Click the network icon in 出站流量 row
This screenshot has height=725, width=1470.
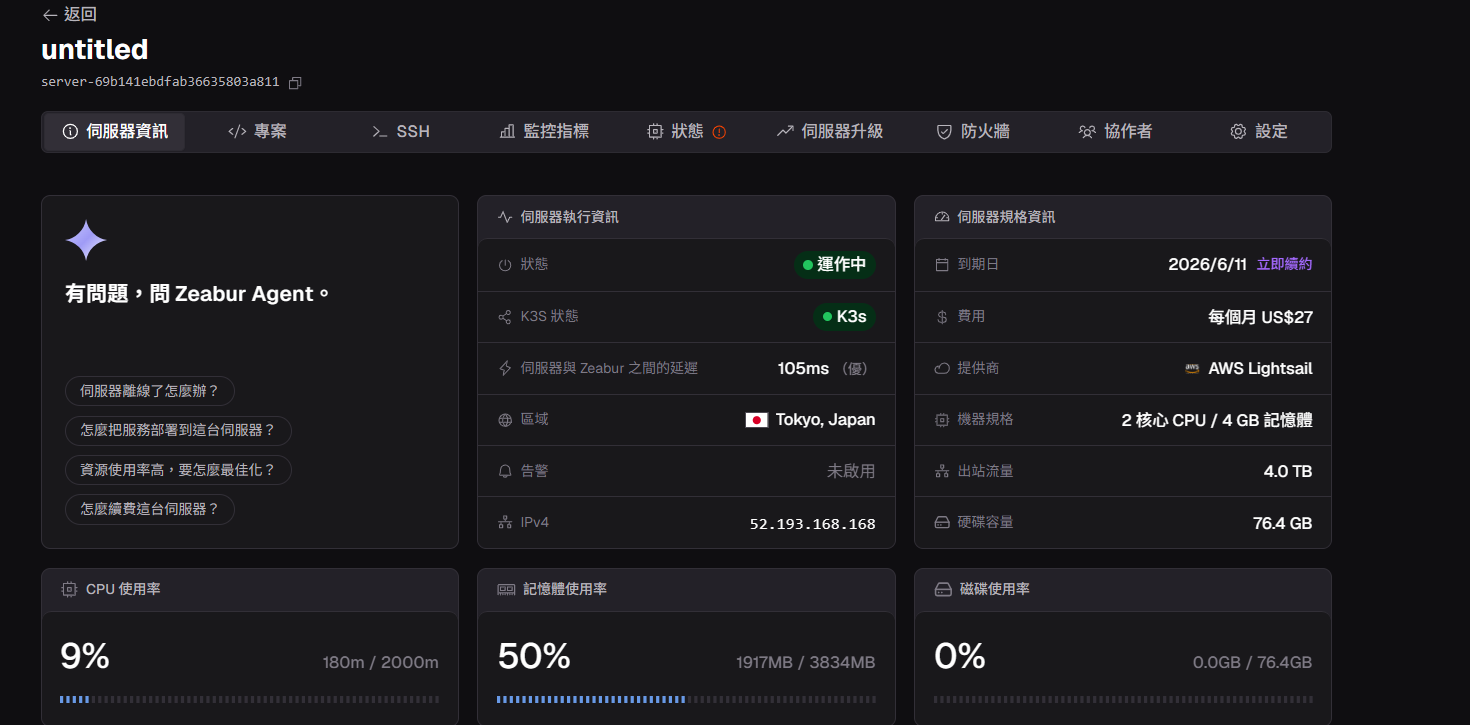coord(942,471)
